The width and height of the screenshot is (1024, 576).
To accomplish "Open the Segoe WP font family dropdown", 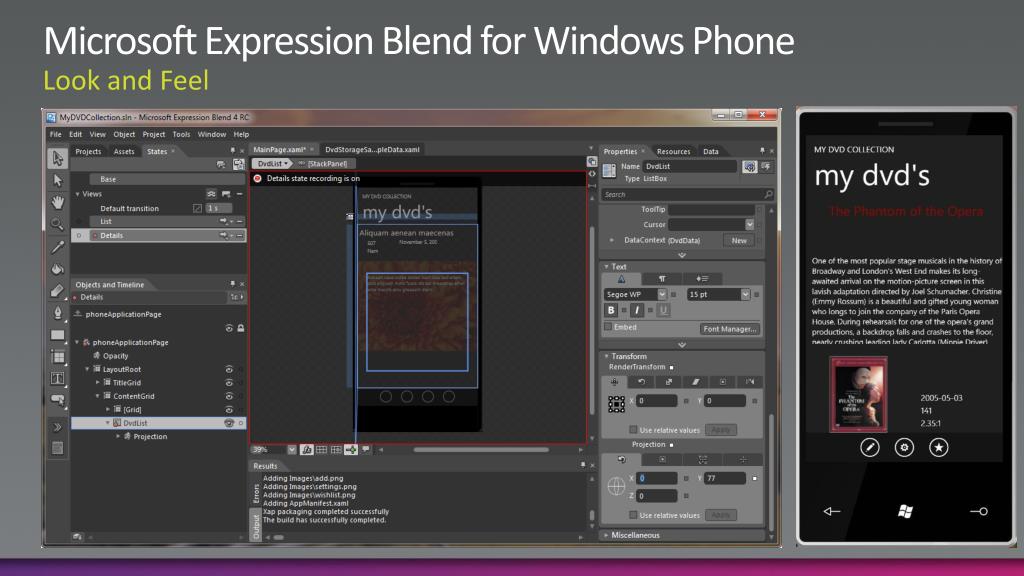I will point(662,295).
